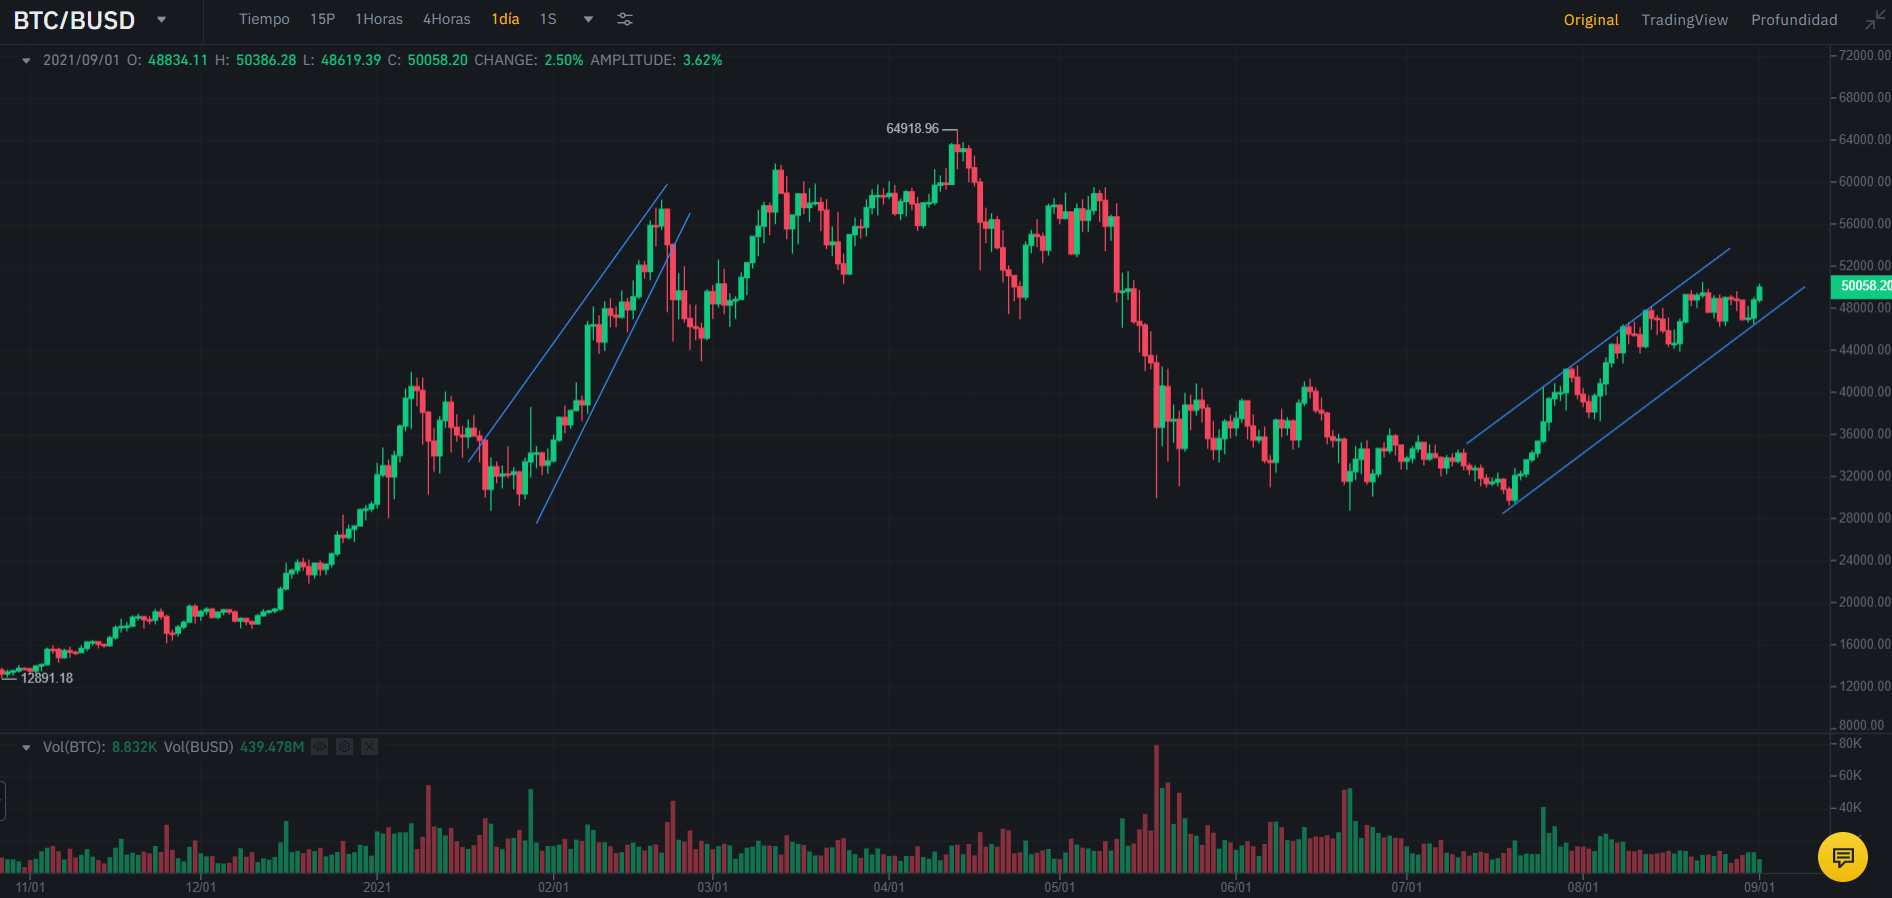Collapse the OHLC data legend arrow
This screenshot has height=898, width=1892.
(26, 61)
